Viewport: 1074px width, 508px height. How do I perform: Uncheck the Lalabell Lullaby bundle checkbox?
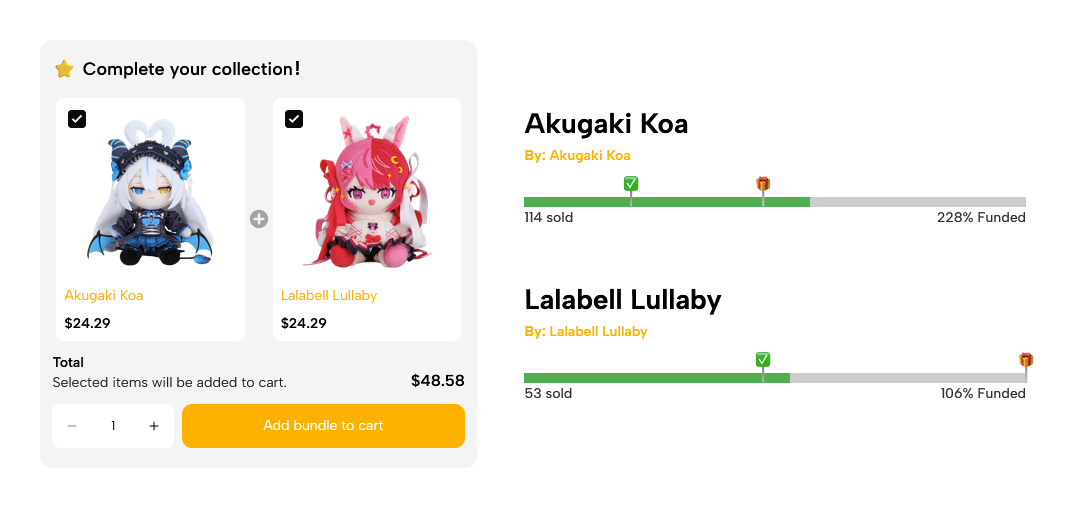pos(294,119)
